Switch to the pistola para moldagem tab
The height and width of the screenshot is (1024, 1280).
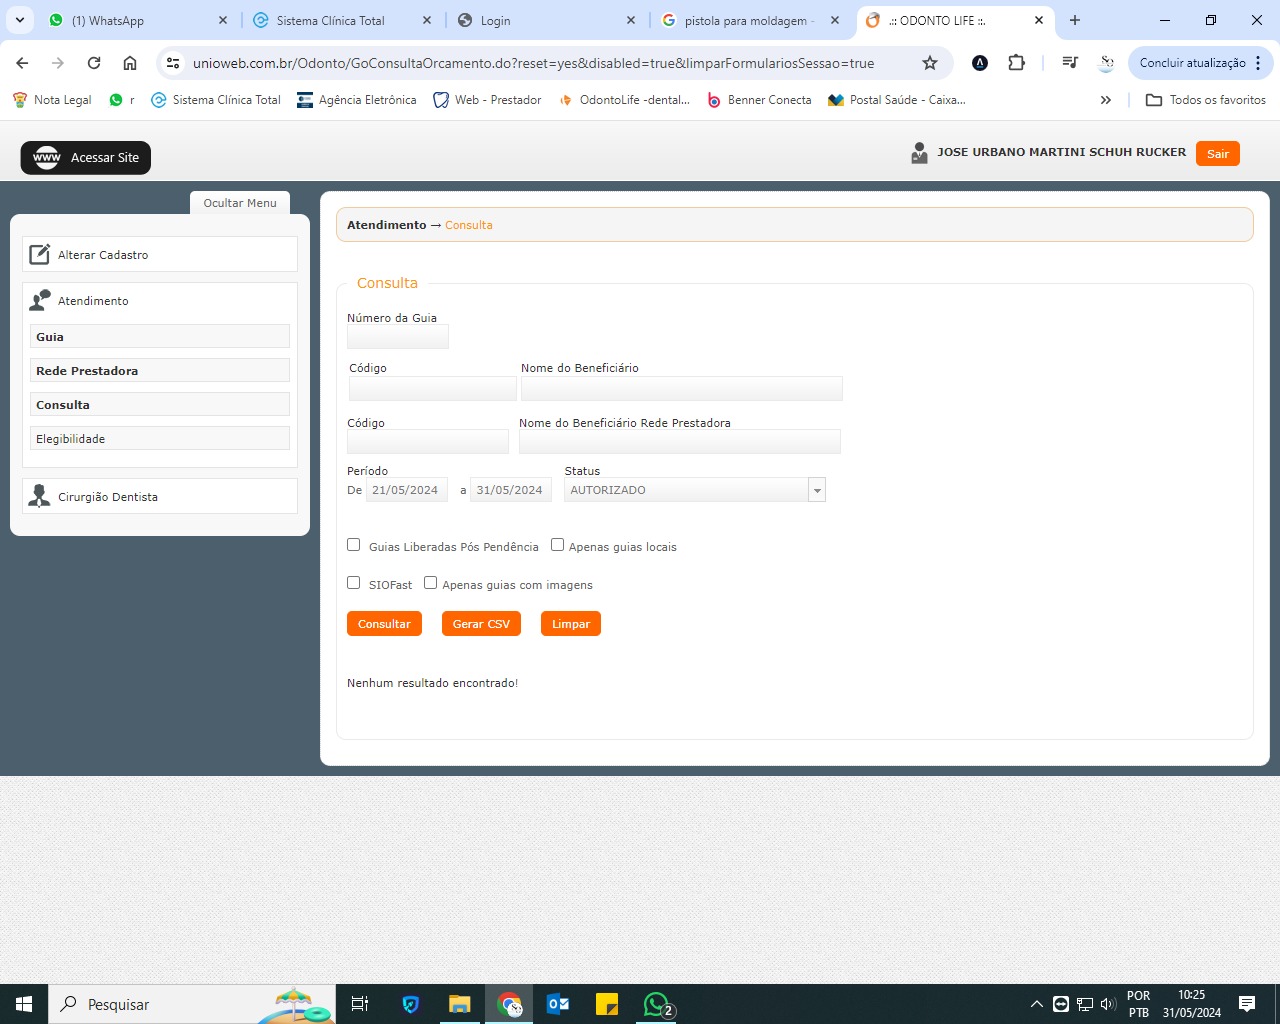pos(748,20)
